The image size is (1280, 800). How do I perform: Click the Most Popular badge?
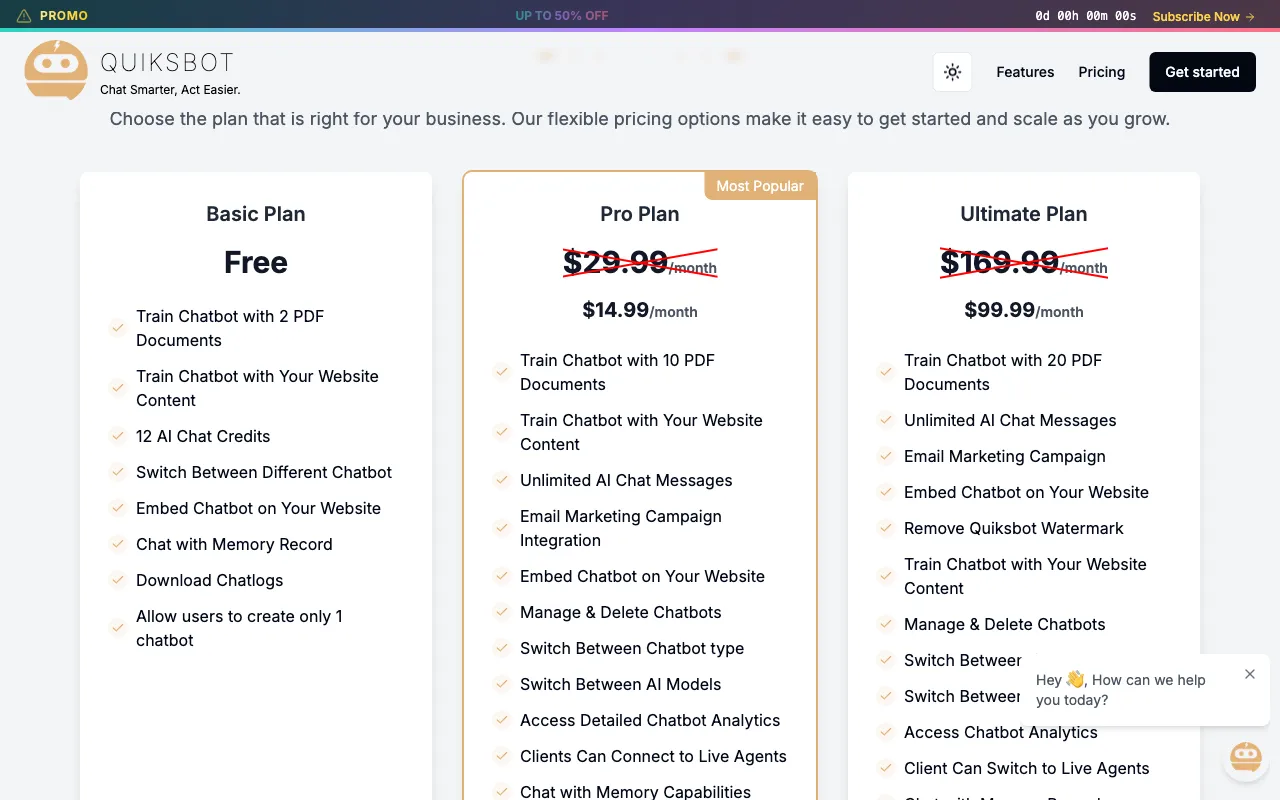(x=760, y=186)
